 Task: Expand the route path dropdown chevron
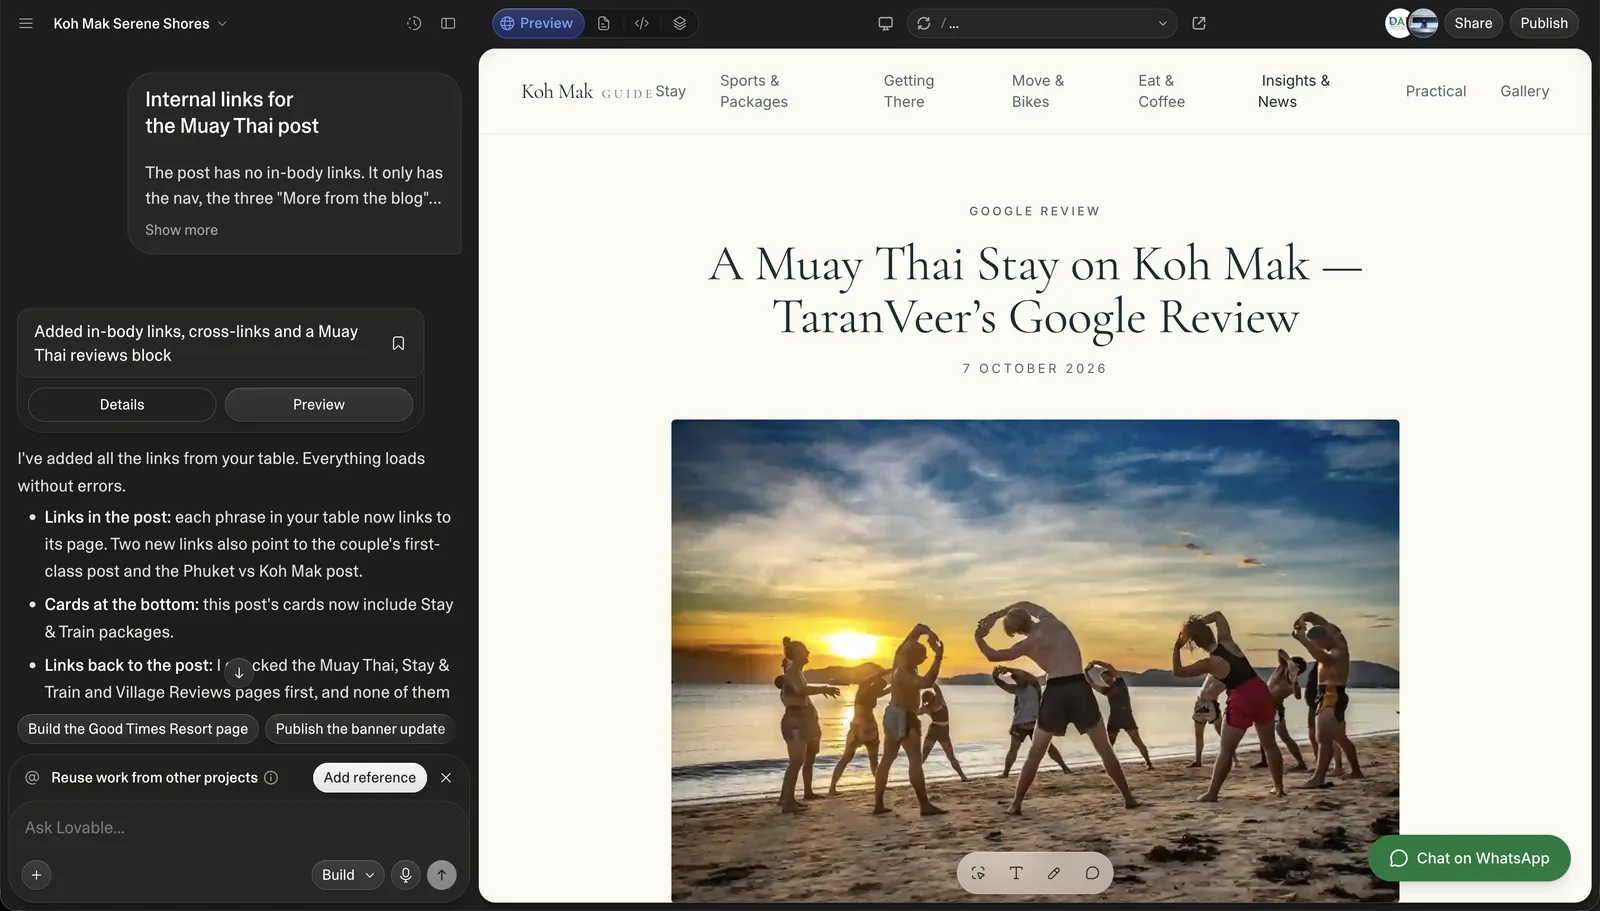coord(1162,23)
